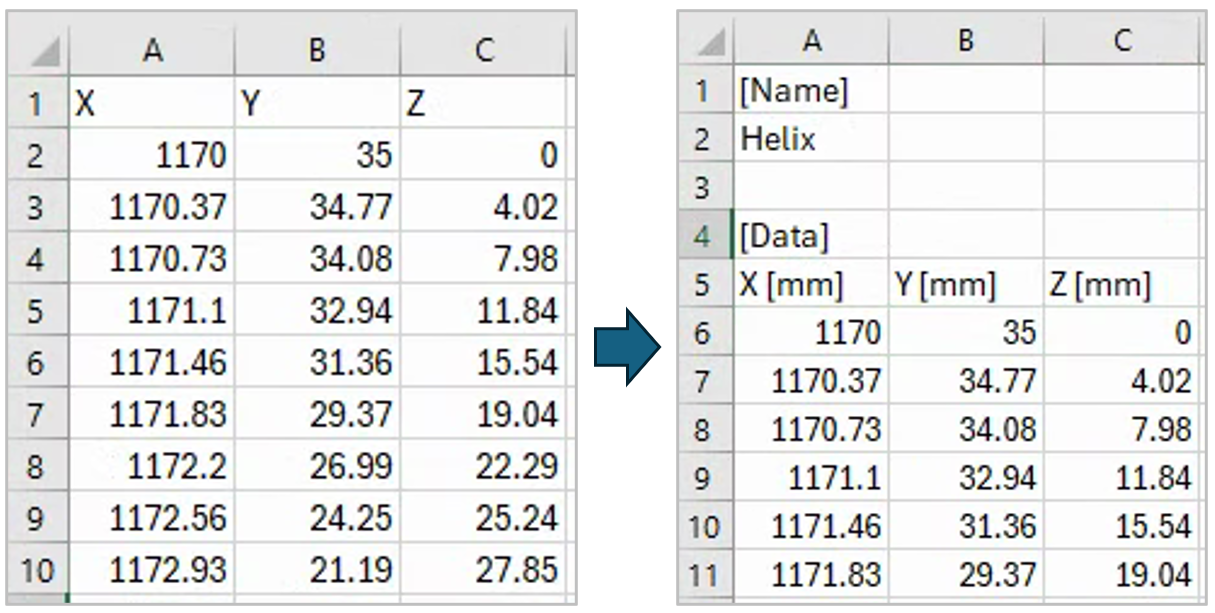
Task: Click the Z [mm] header cell
Action: click(1121, 285)
